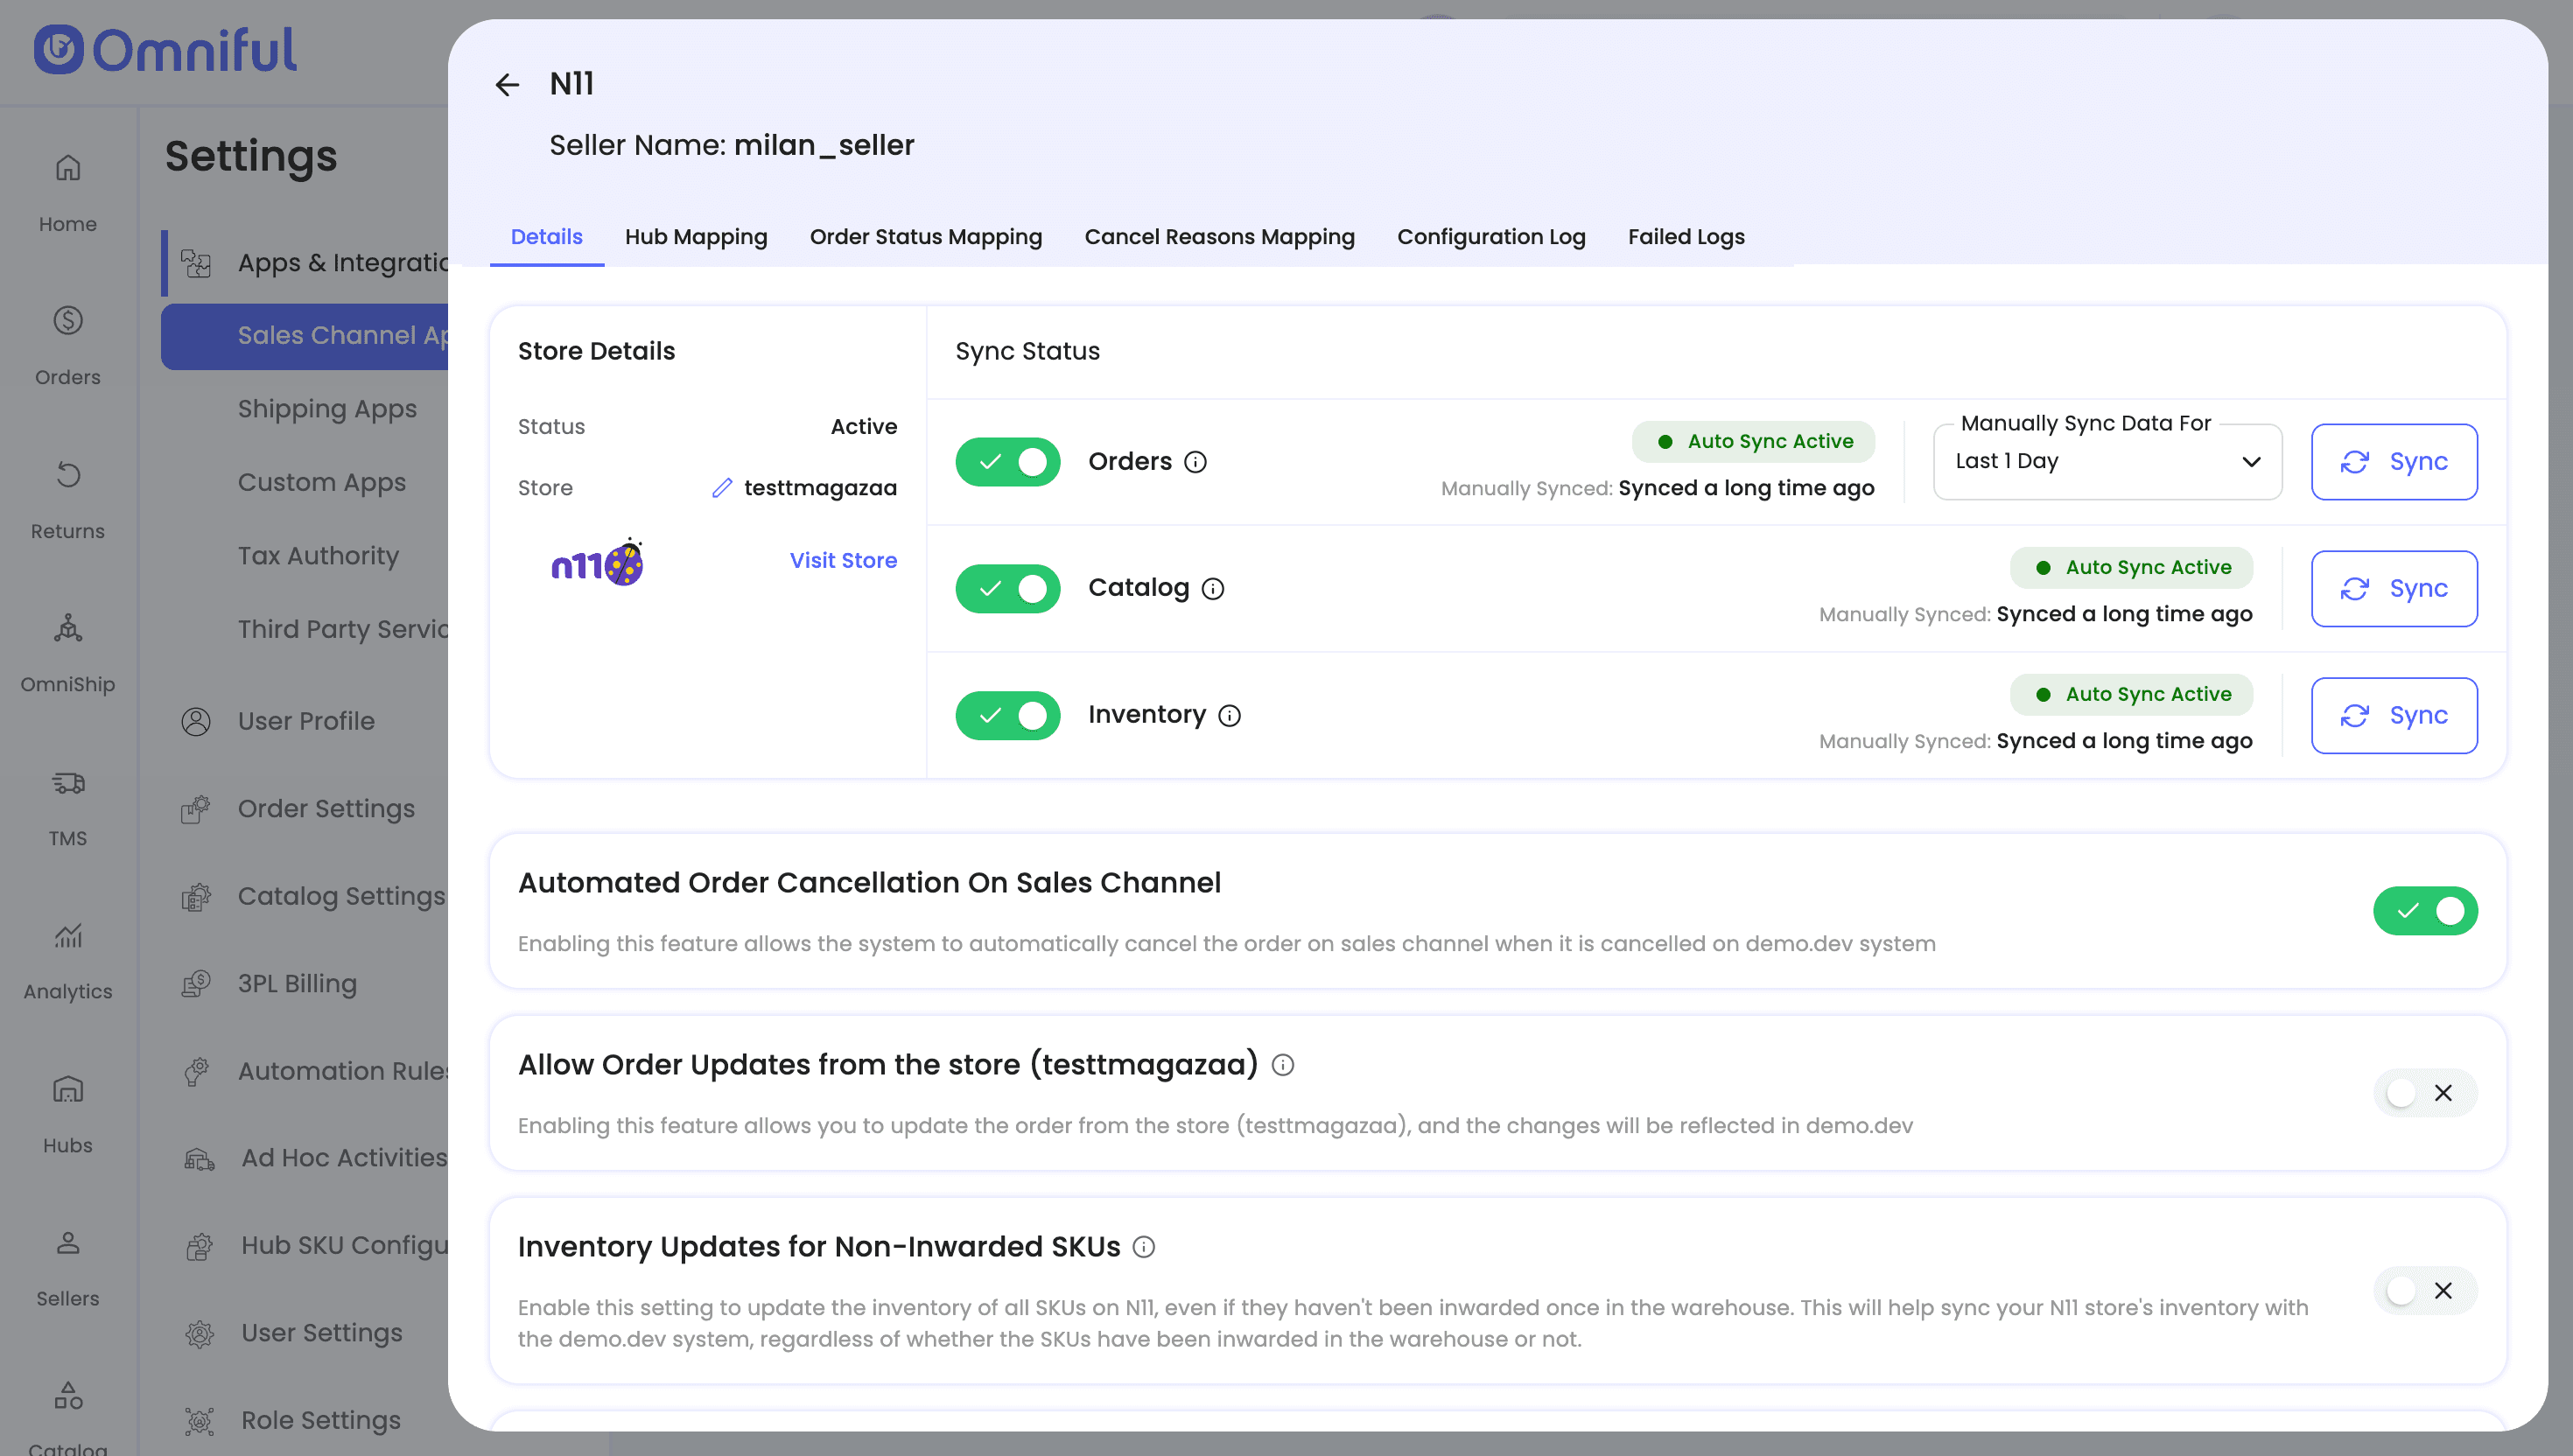Click info icon next to Inventory Updates heading
This screenshot has width=2573, height=1456.
pos(1144,1248)
